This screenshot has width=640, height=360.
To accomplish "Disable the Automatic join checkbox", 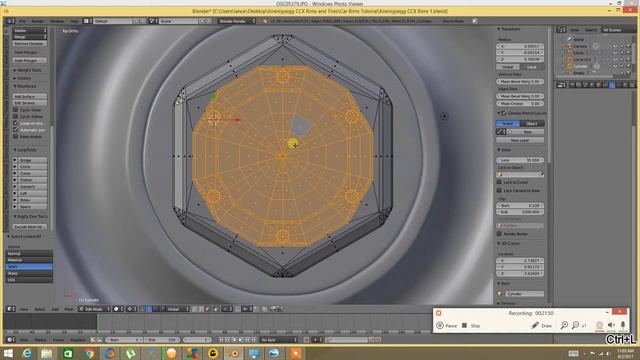I will tap(16, 130).
